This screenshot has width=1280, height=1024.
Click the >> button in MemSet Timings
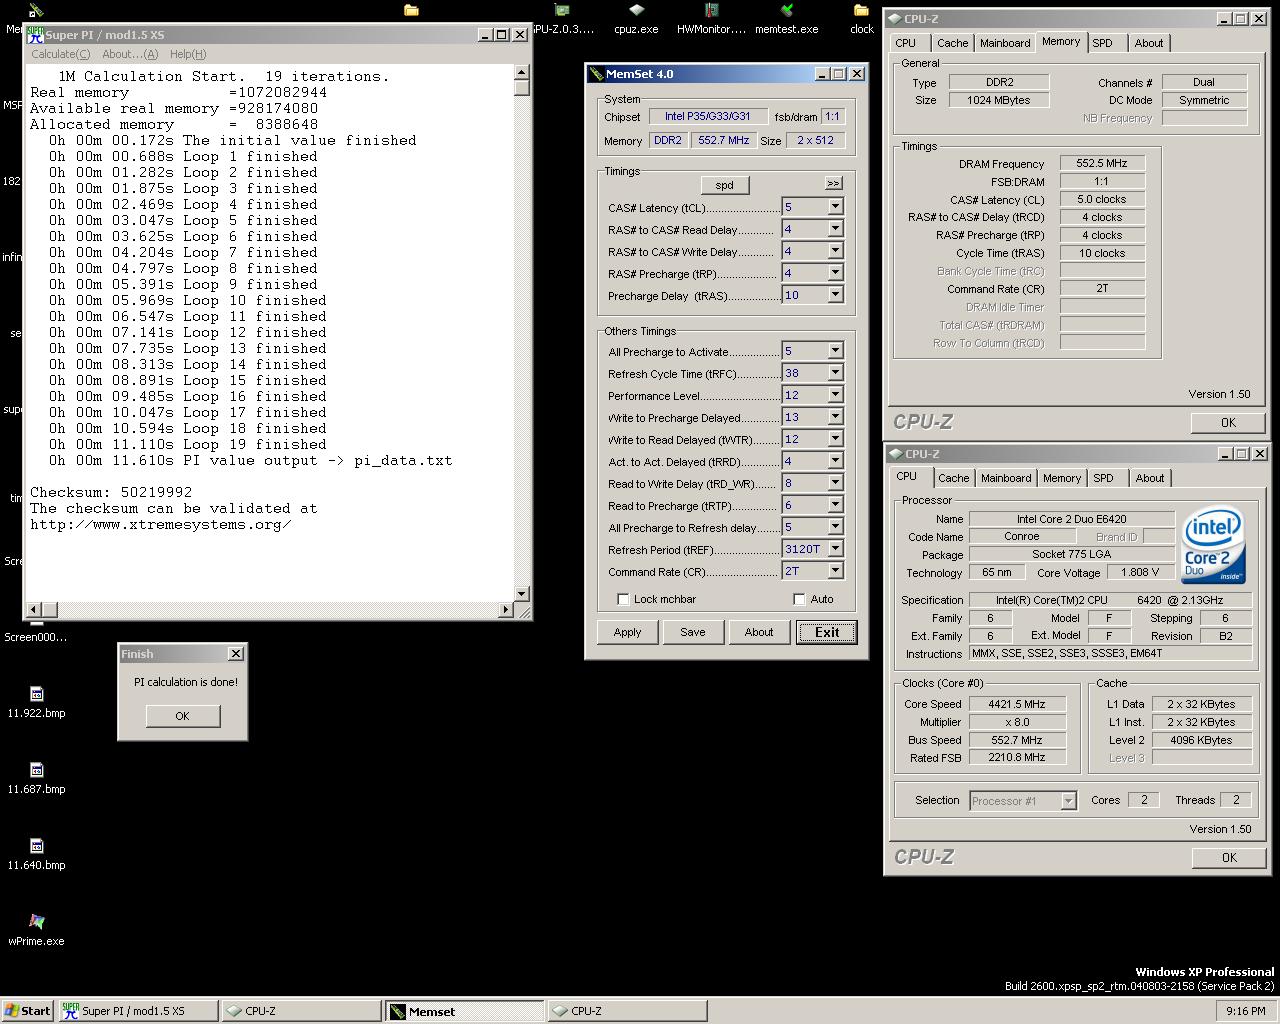[x=833, y=183]
